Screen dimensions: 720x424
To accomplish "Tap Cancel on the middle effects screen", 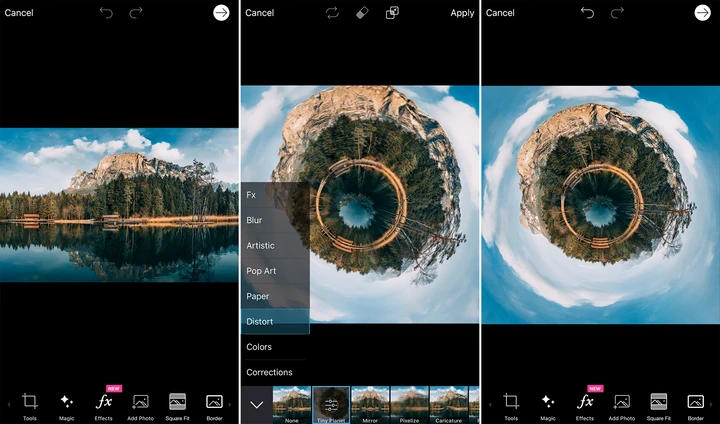I will [259, 13].
